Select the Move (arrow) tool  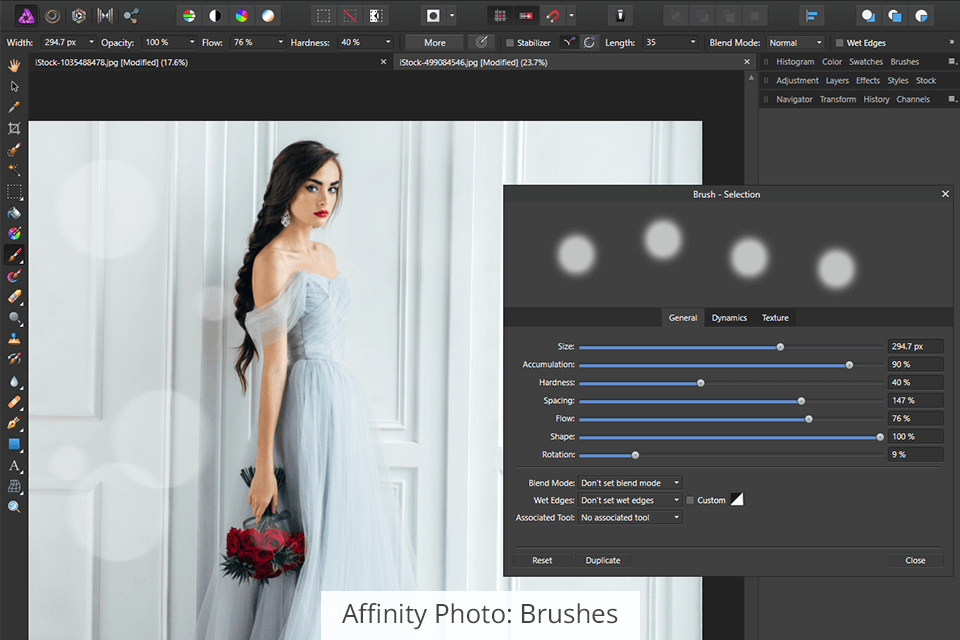click(14, 86)
